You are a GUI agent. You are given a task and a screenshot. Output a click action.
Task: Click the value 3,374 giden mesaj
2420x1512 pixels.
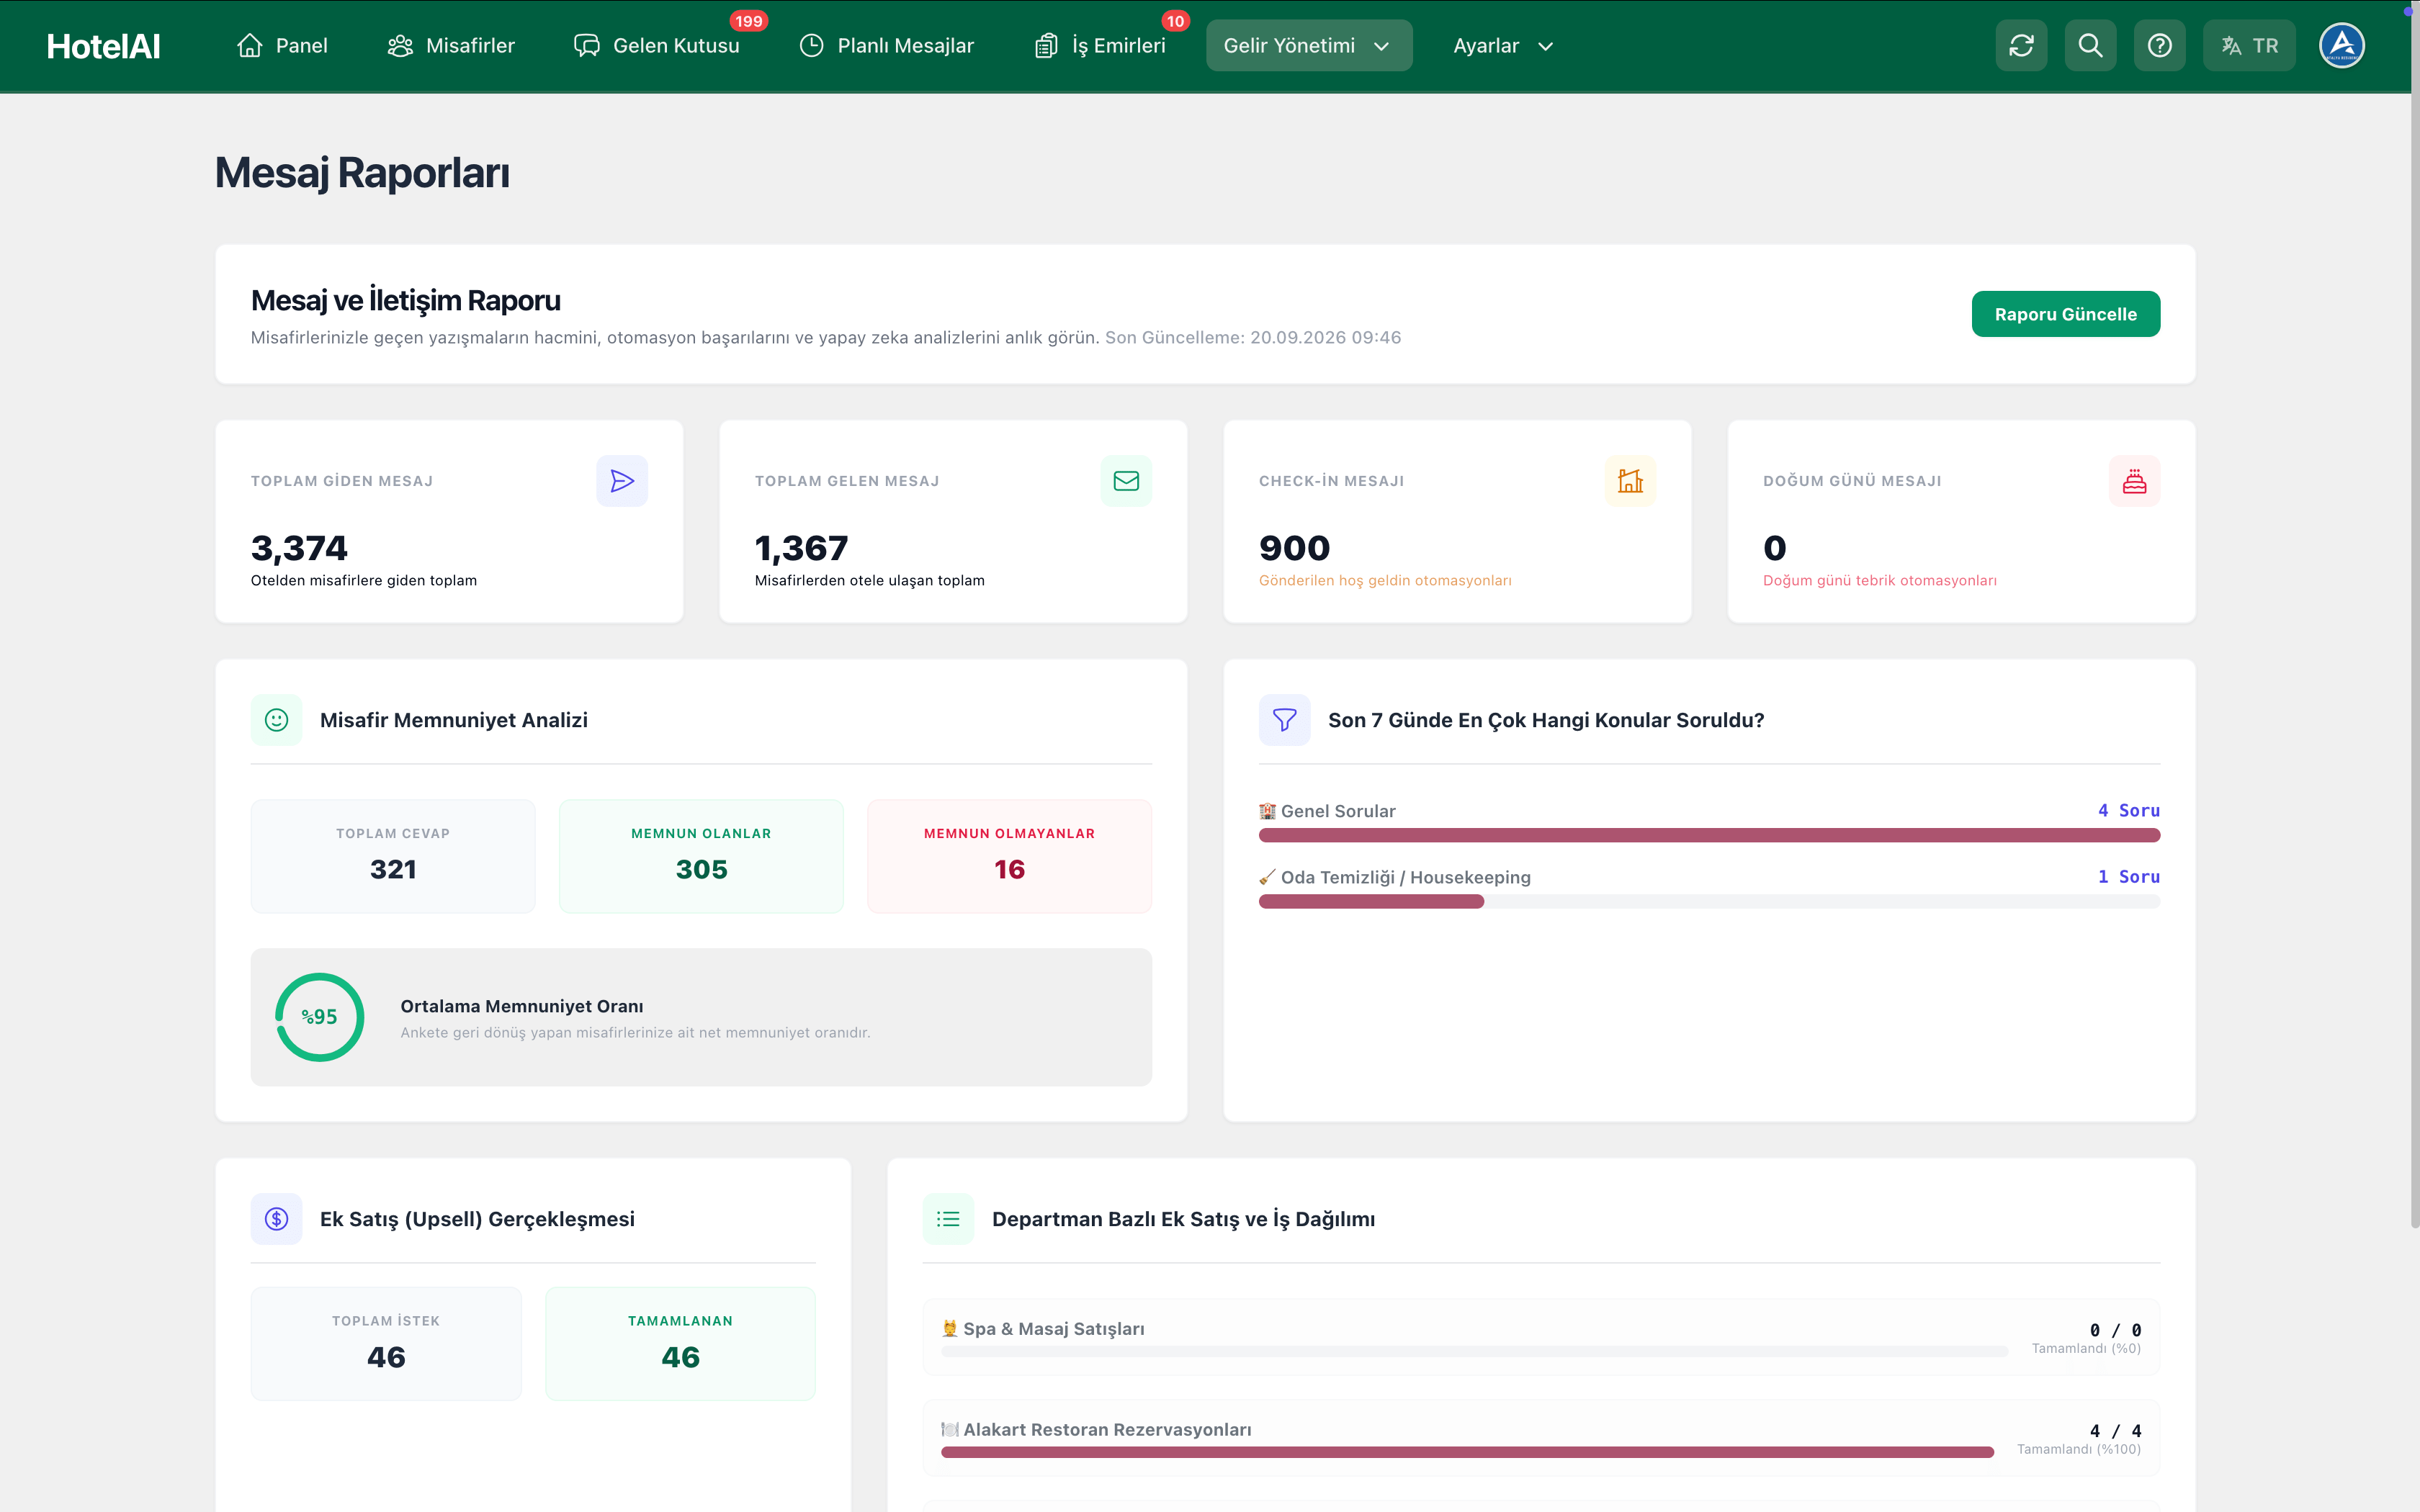click(299, 548)
